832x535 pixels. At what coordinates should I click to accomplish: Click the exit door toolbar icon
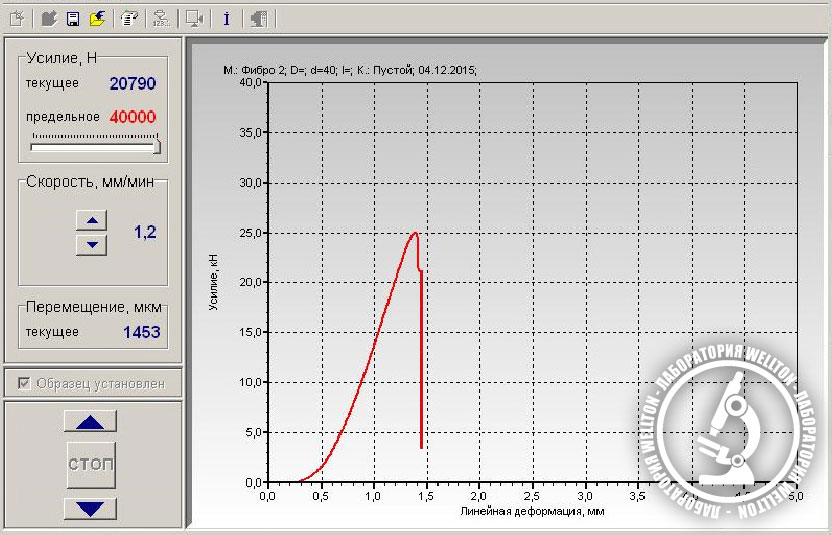pyautogui.click(x=258, y=18)
